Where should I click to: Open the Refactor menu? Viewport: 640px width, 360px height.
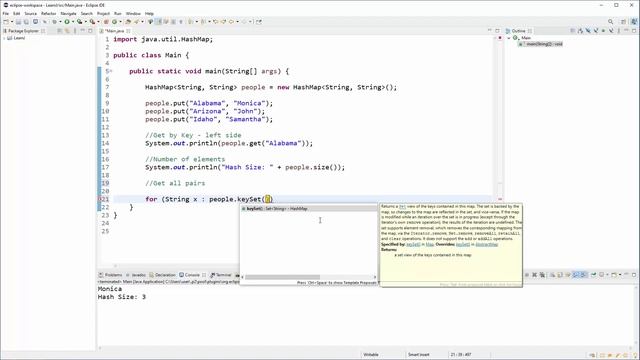(x=49, y=13)
